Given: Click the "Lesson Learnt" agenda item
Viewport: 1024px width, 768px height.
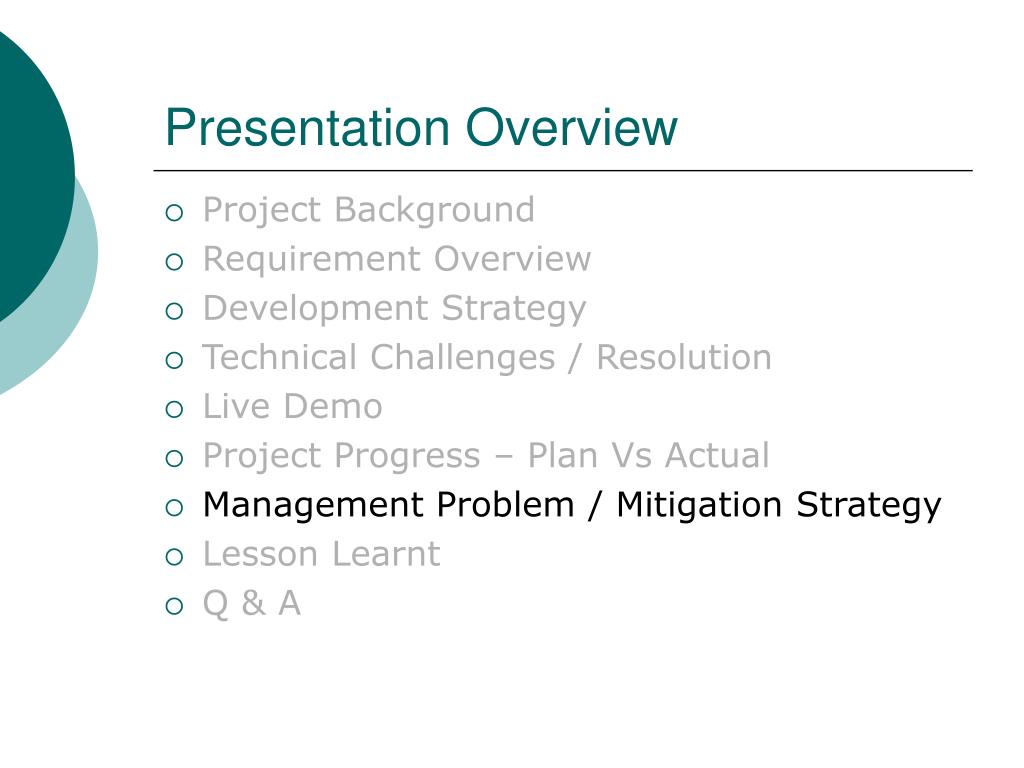Looking at the screenshot, I should point(321,553).
